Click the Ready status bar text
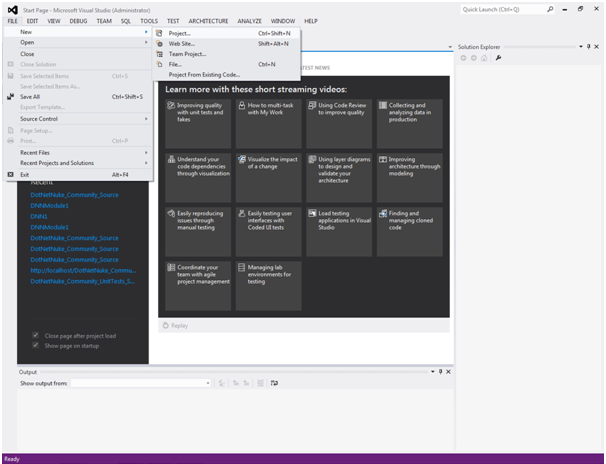This screenshot has height=464, width=606. (x=12, y=459)
